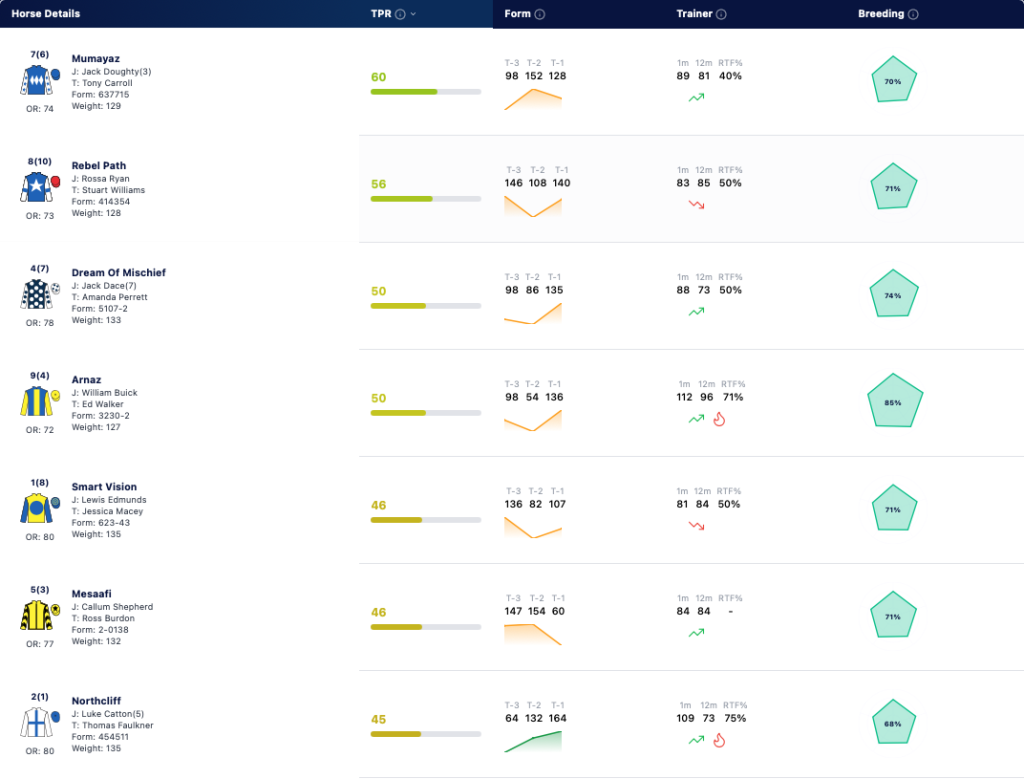1024x779 pixels.
Task: Open the Mumayaz horse link
Action: tap(95, 59)
